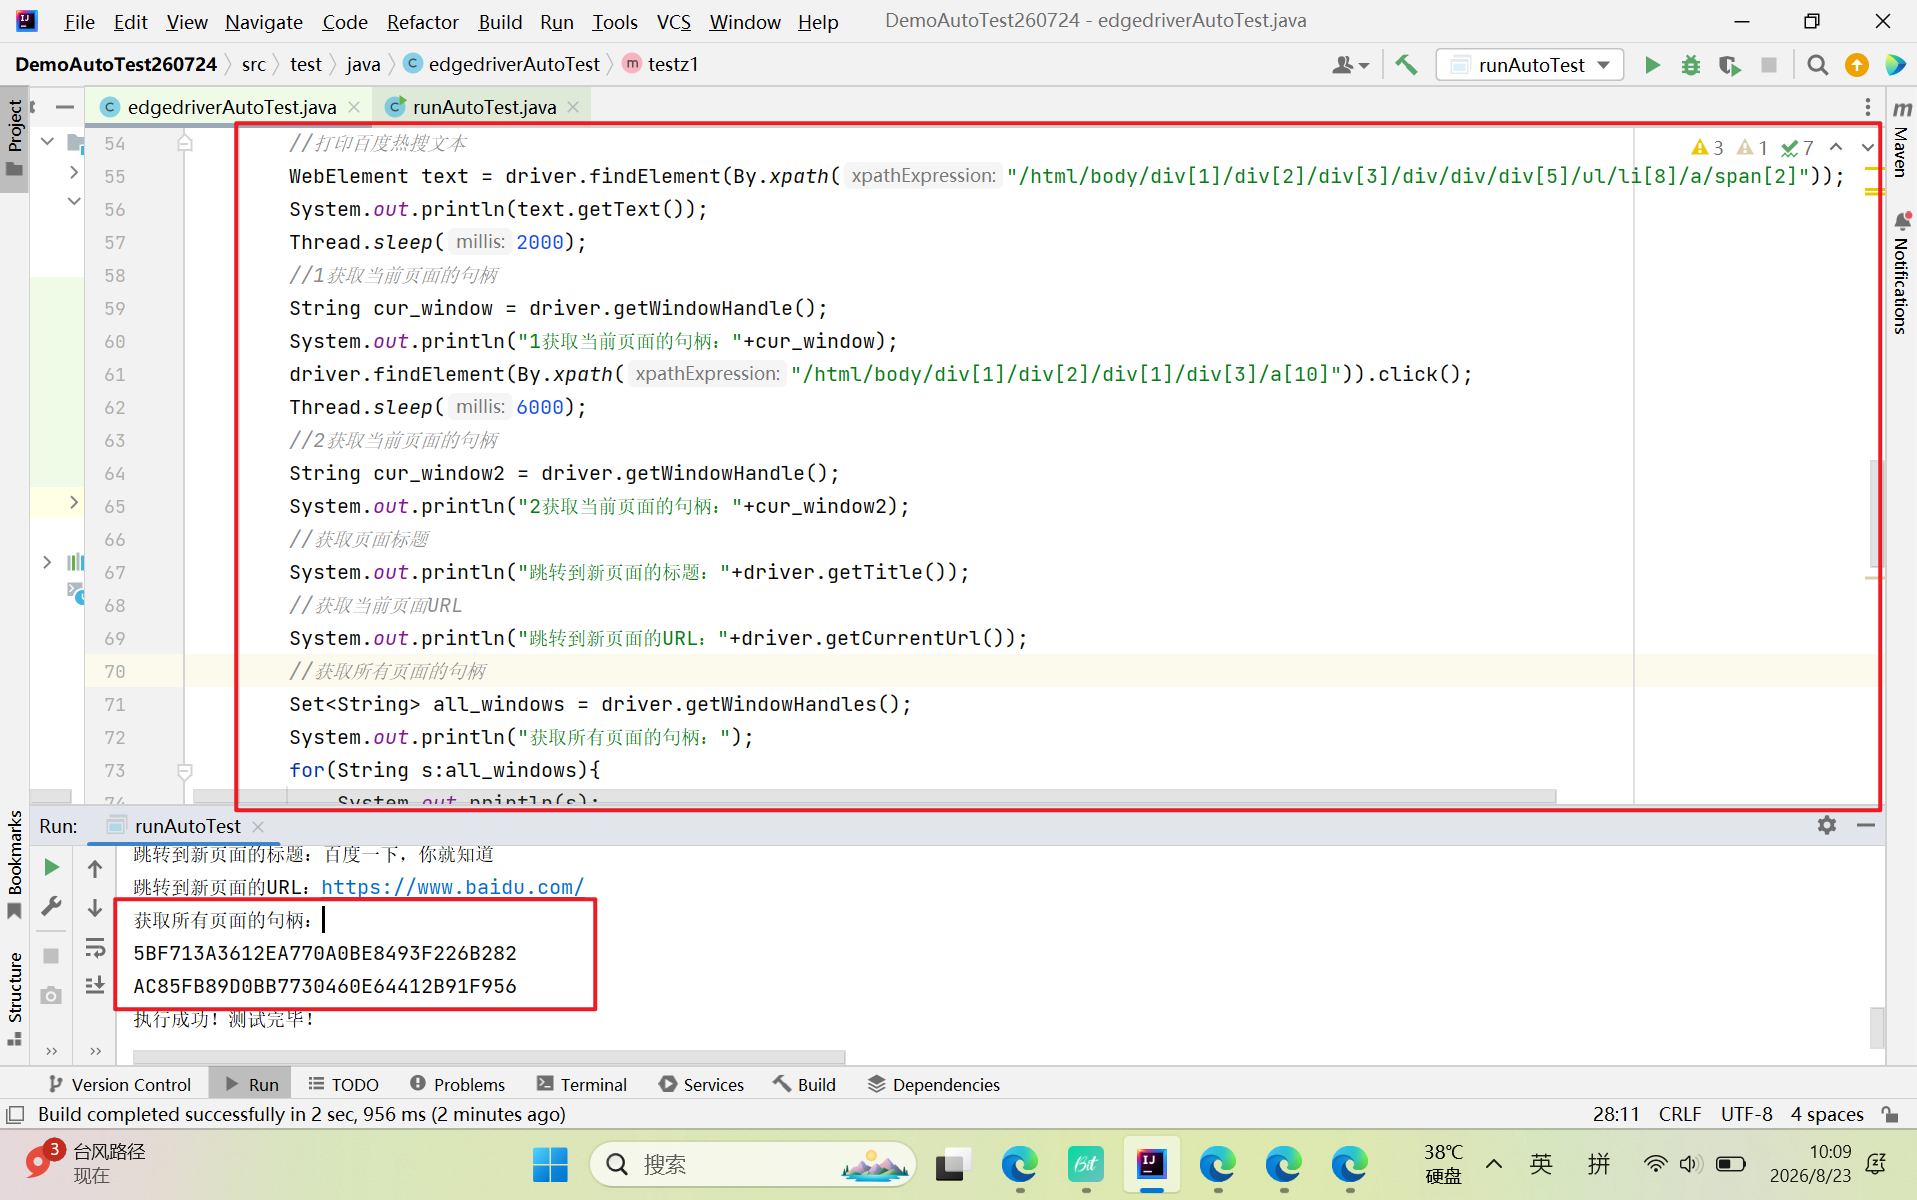Open the File menu
The height and width of the screenshot is (1200, 1917).
(78, 21)
